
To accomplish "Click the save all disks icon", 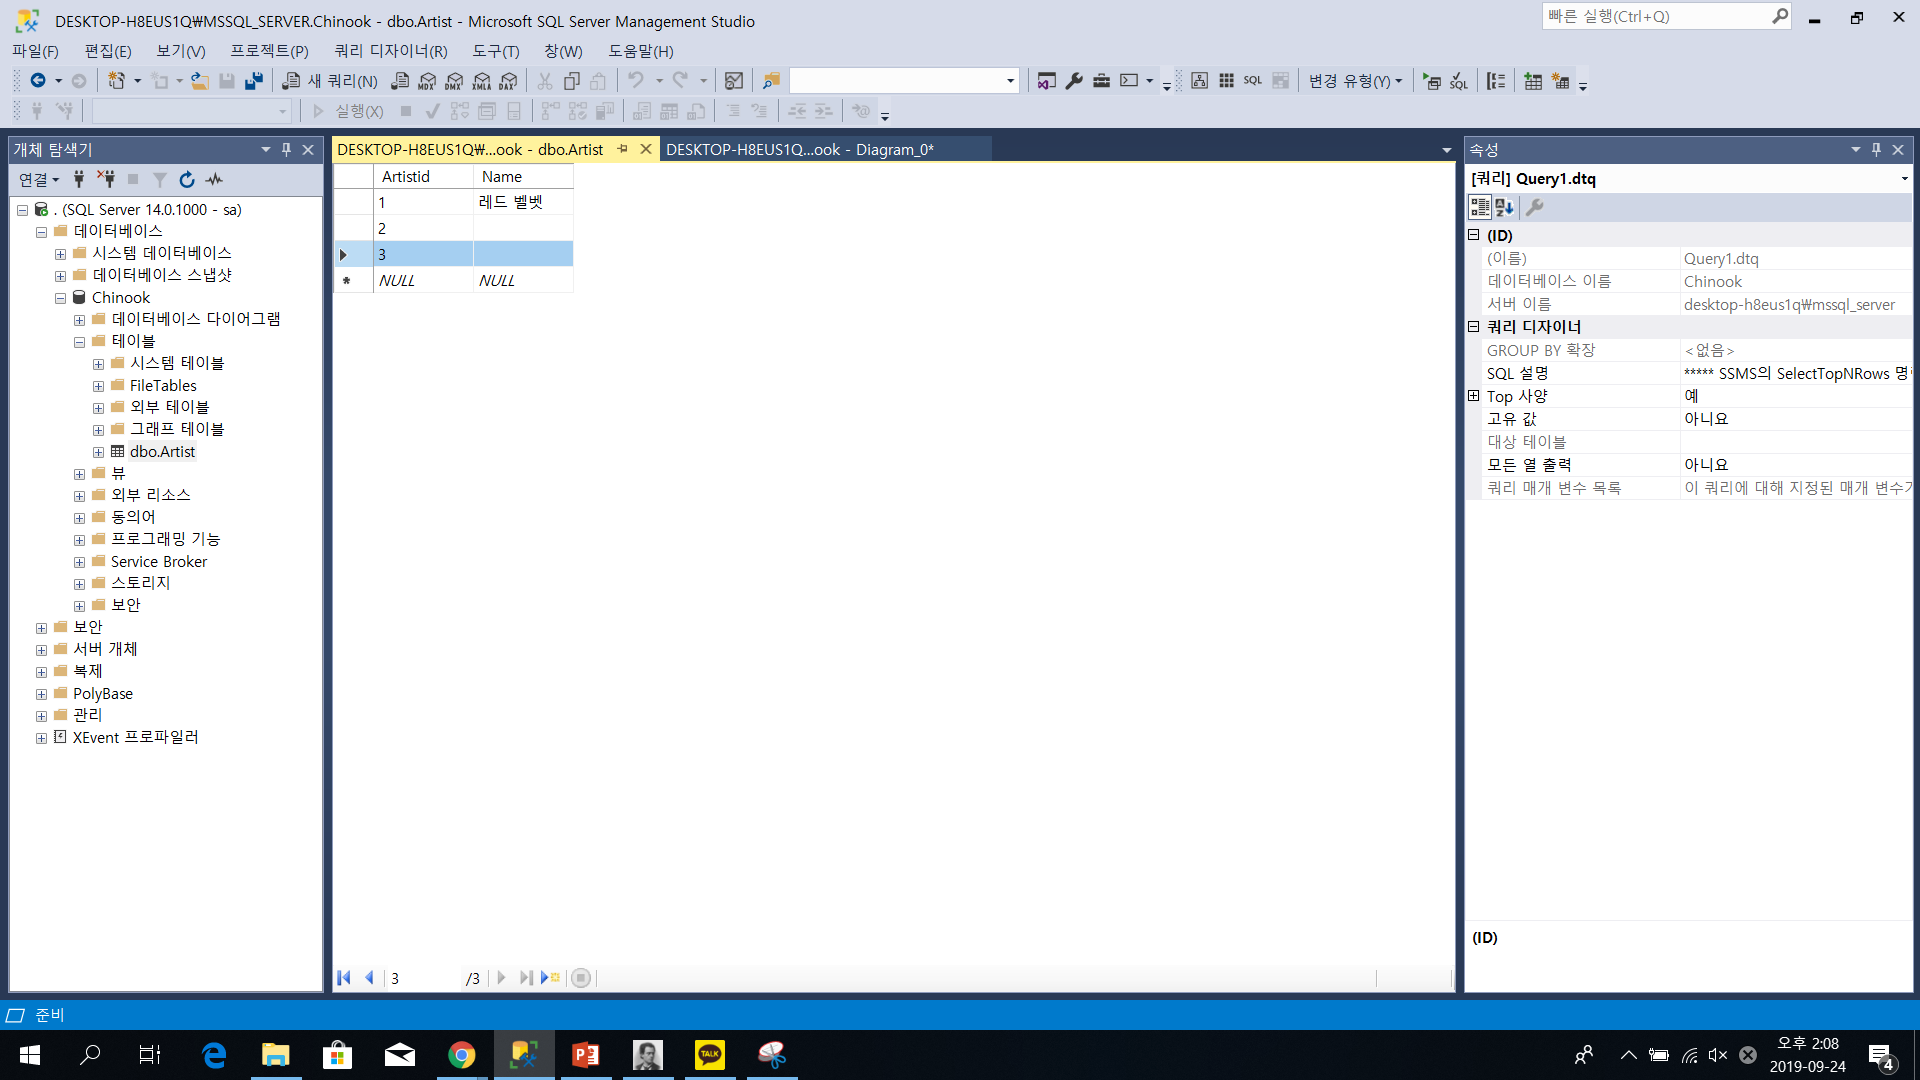I will coord(254,81).
